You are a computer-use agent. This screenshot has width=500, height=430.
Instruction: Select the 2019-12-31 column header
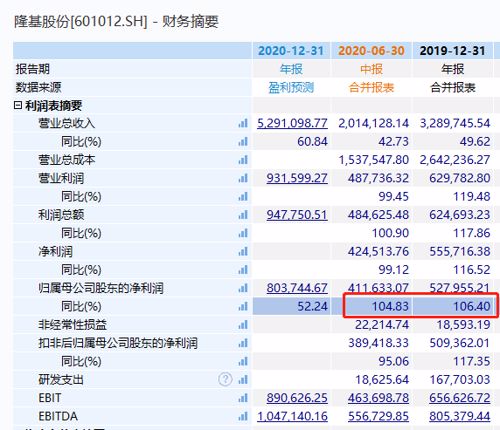tap(453, 51)
